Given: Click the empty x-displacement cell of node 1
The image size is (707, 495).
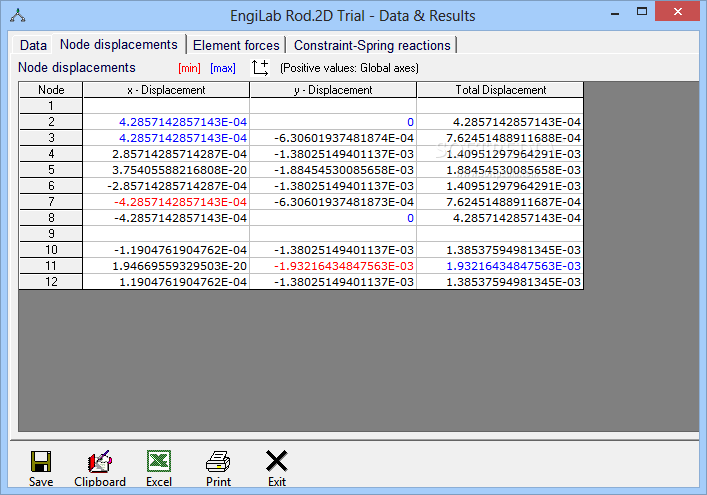Looking at the screenshot, I should coord(166,106).
